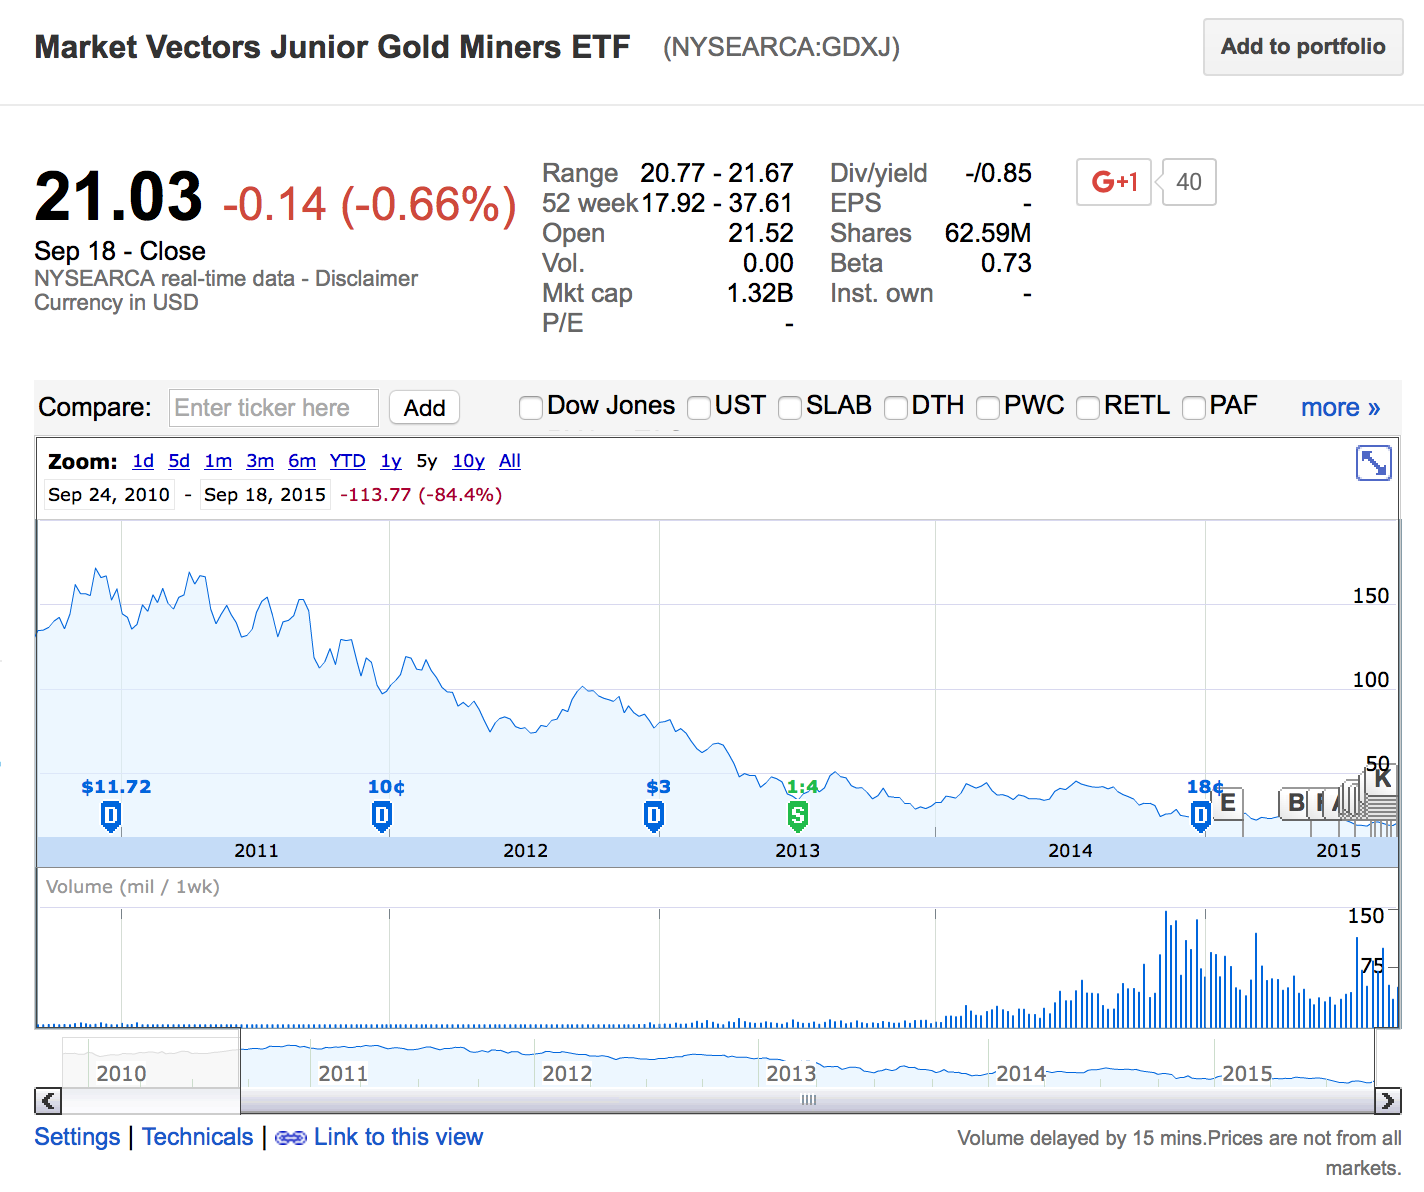1424x1192 pixels.
Task: Click the Add to portfolio button
Action: click(1302, 47)
